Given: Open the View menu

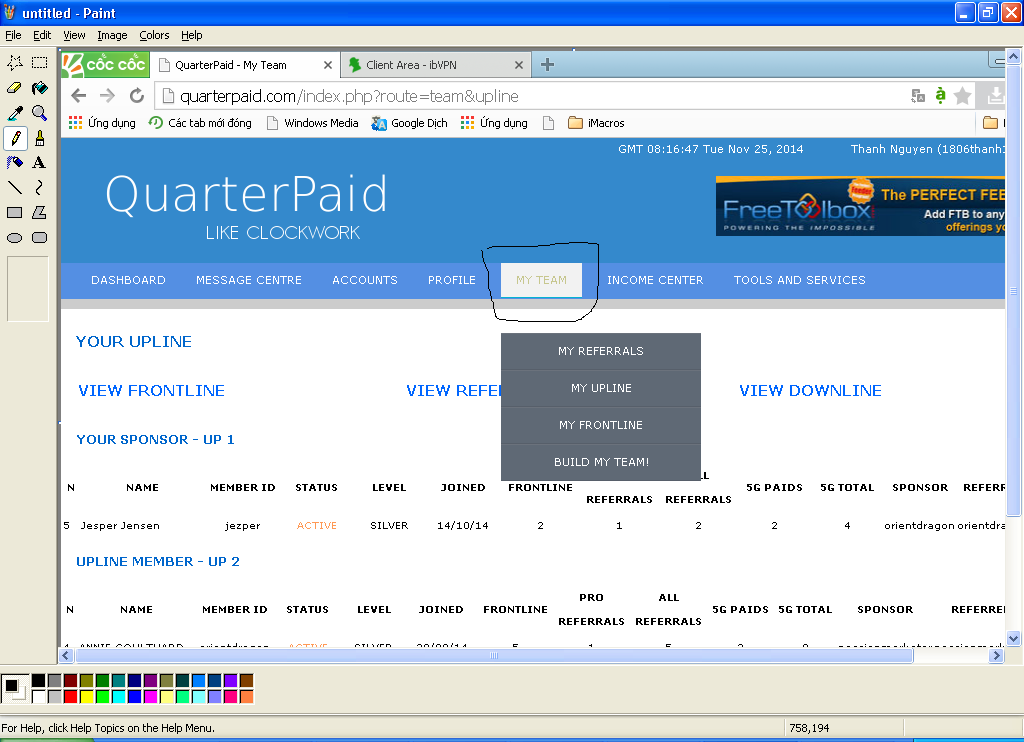Looking at the screenshot, I should click(x=74, y=35).
